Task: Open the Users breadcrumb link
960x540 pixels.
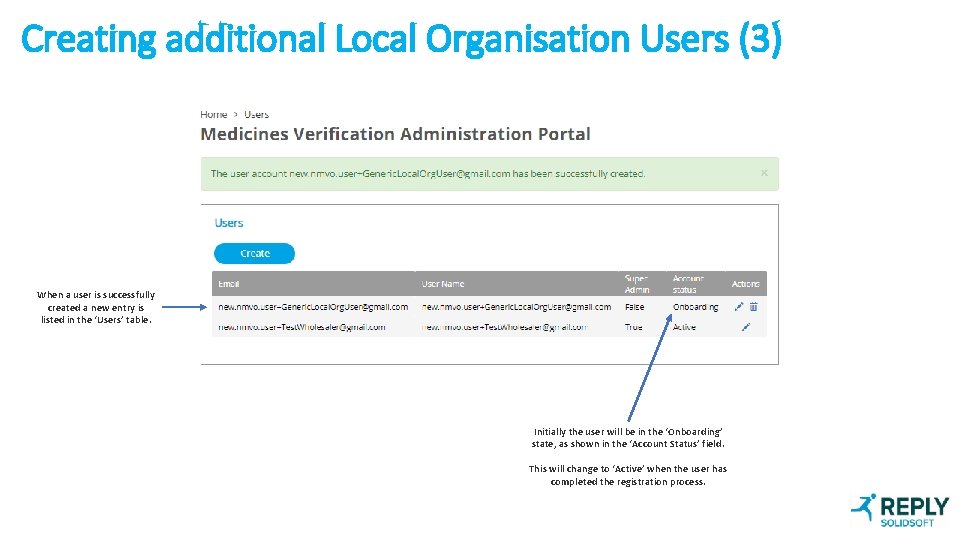Action: (x=257, y=114)
